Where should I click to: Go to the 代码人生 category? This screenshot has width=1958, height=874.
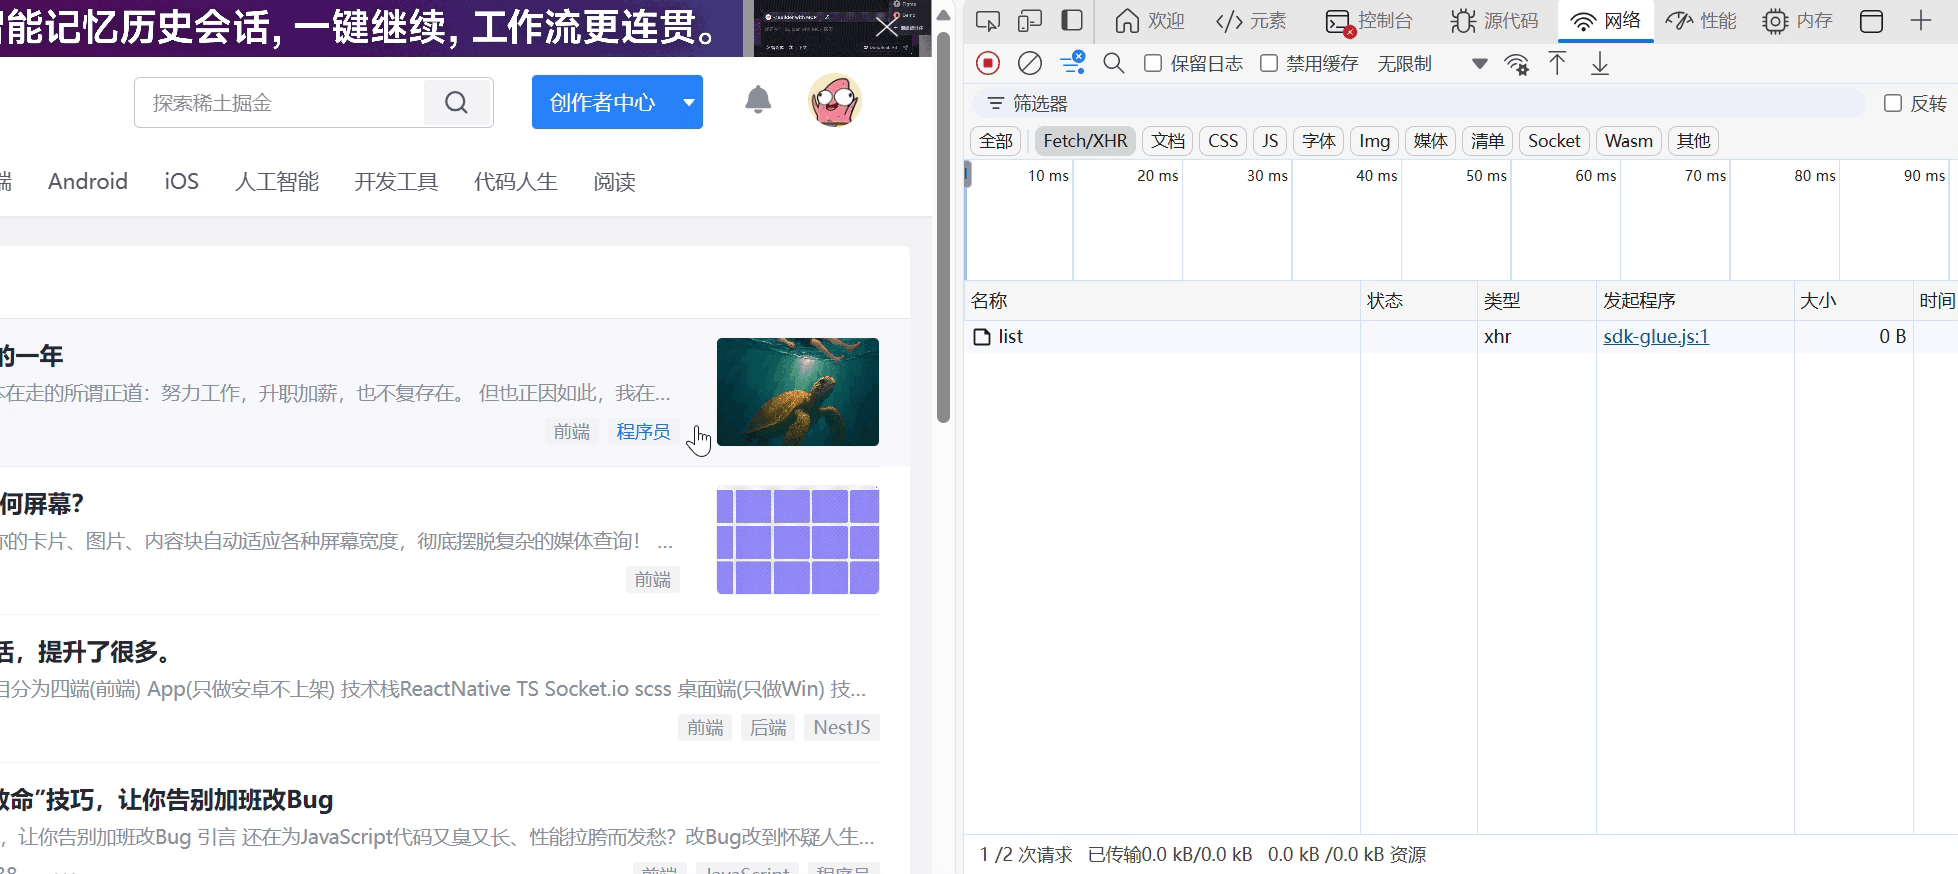pos(515,182)
